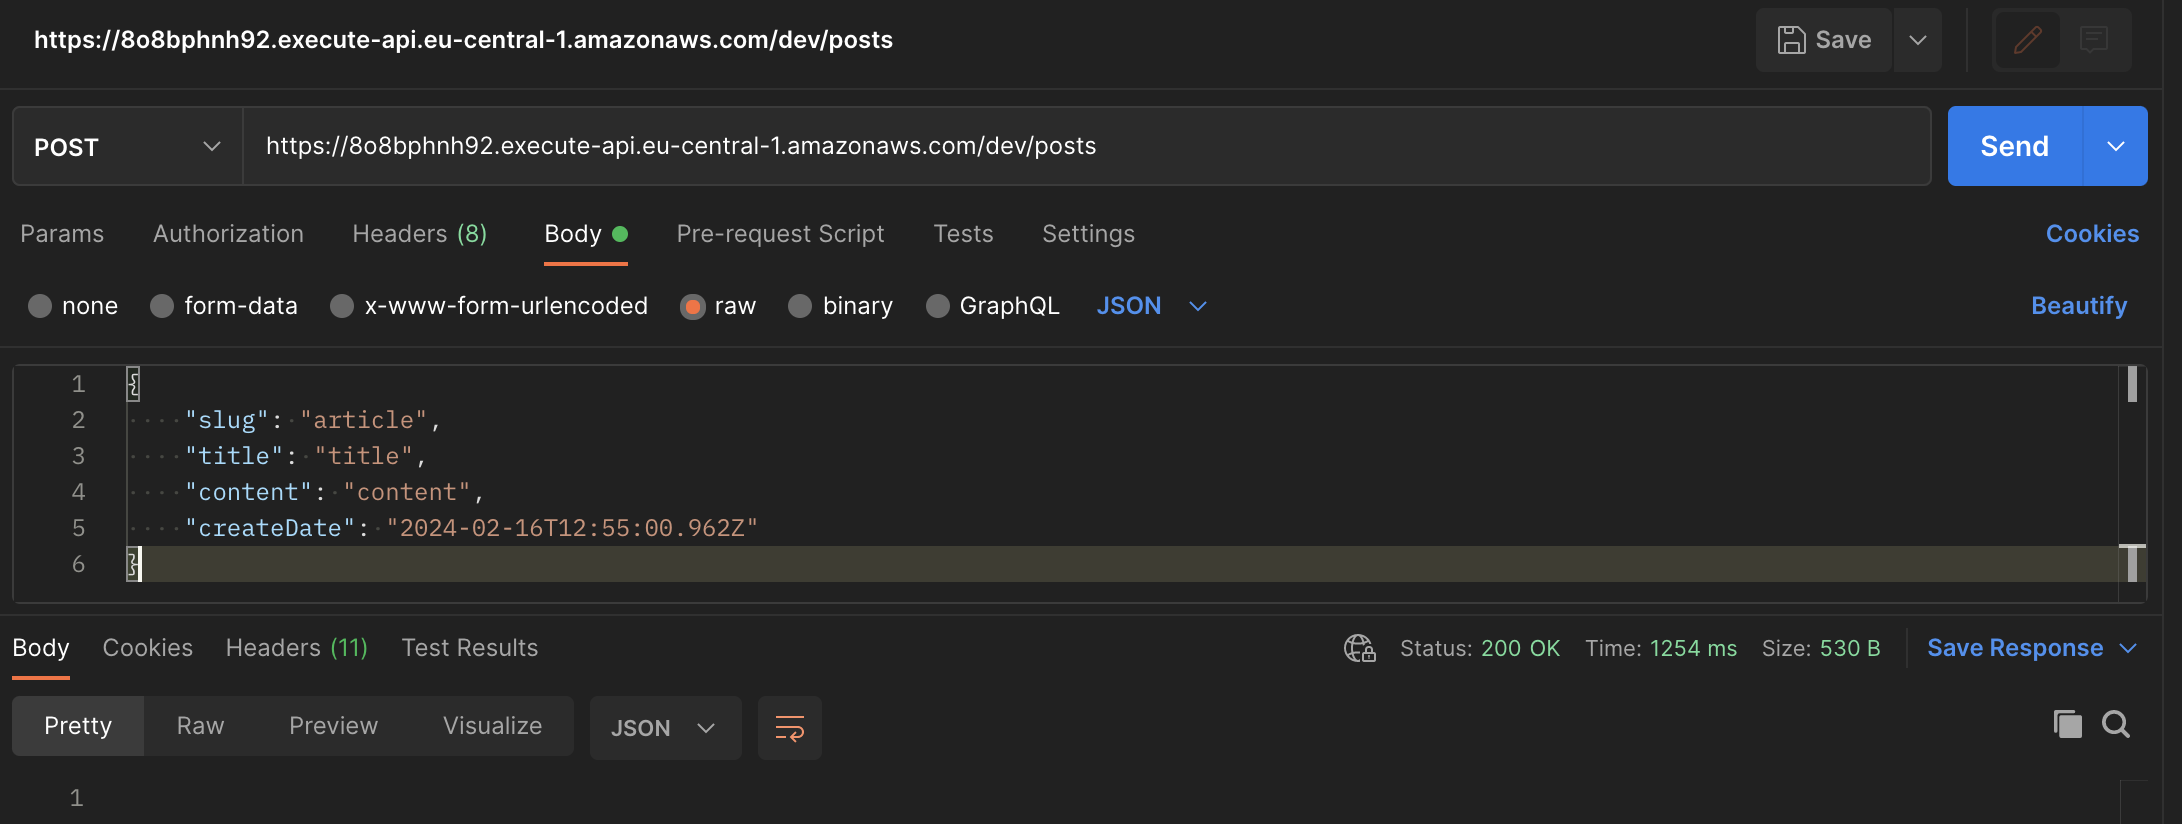Open the comments icon
The image size is (2182, 824).
pos(2094,40)
